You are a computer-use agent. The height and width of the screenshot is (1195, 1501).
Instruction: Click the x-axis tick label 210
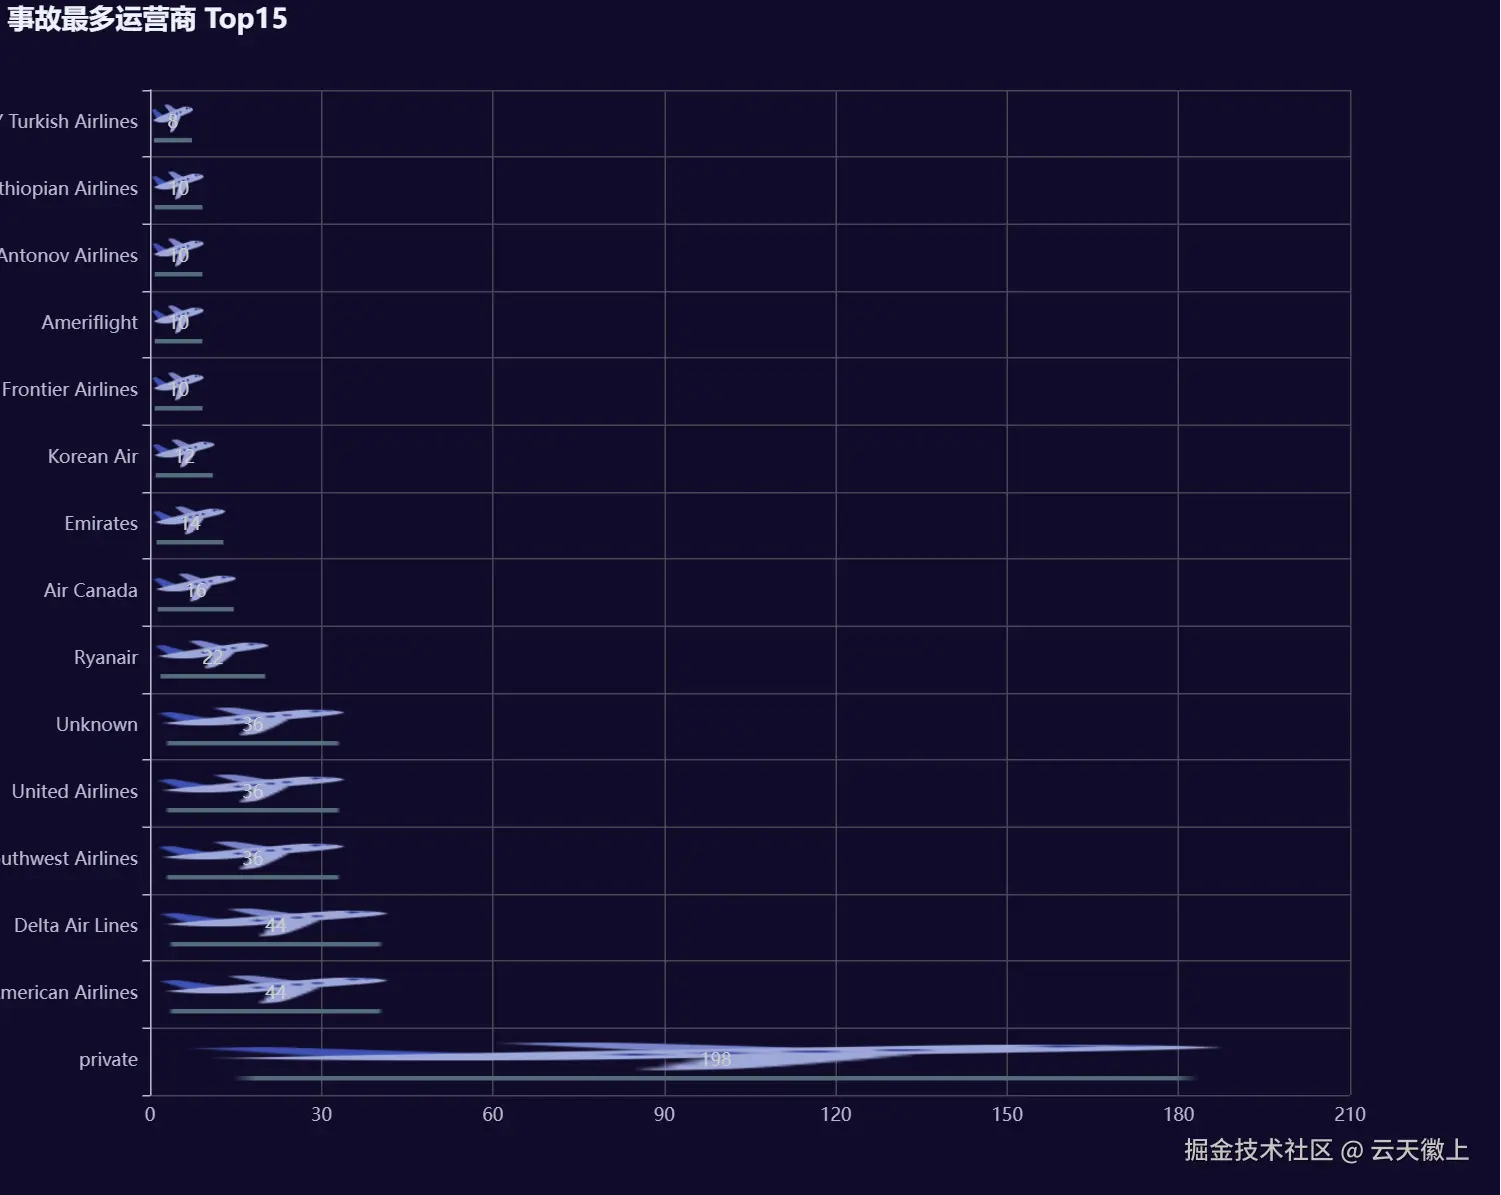coord(1350,1114)
